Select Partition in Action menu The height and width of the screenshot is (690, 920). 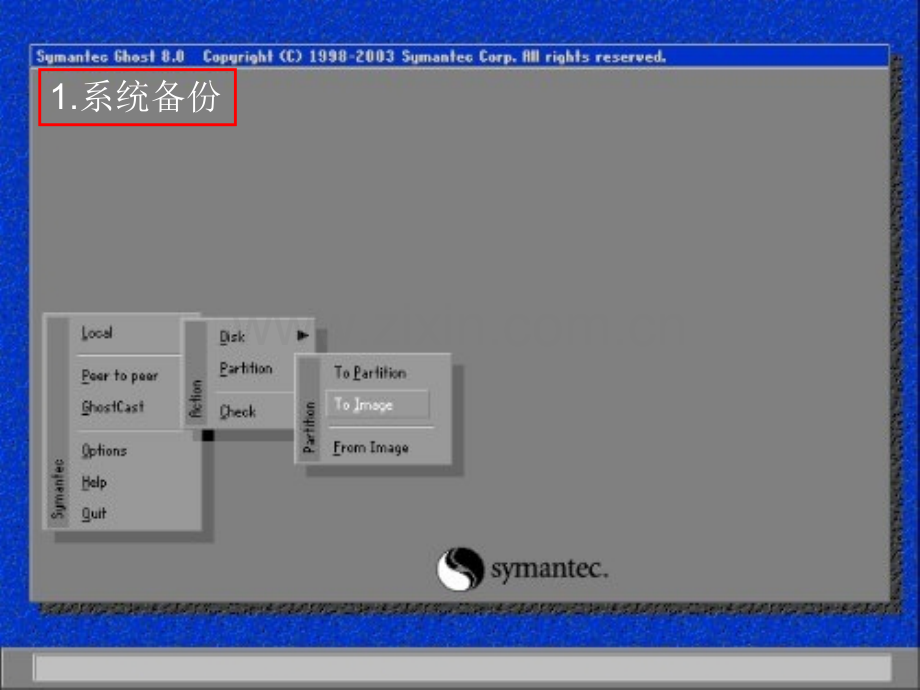pos(246,368)
